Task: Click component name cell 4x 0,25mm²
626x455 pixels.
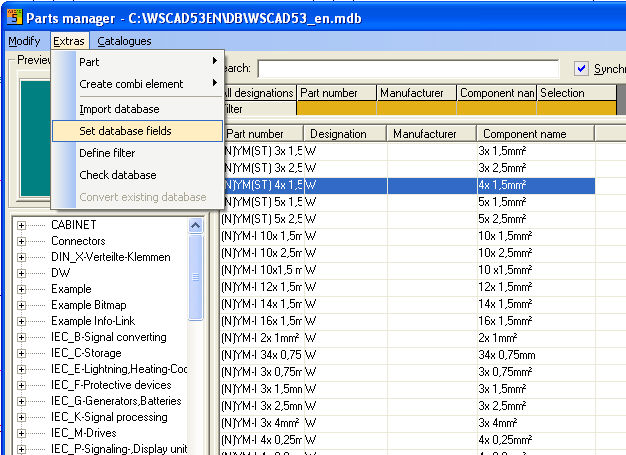Action: pyautogui.click(x=536, y=440)
